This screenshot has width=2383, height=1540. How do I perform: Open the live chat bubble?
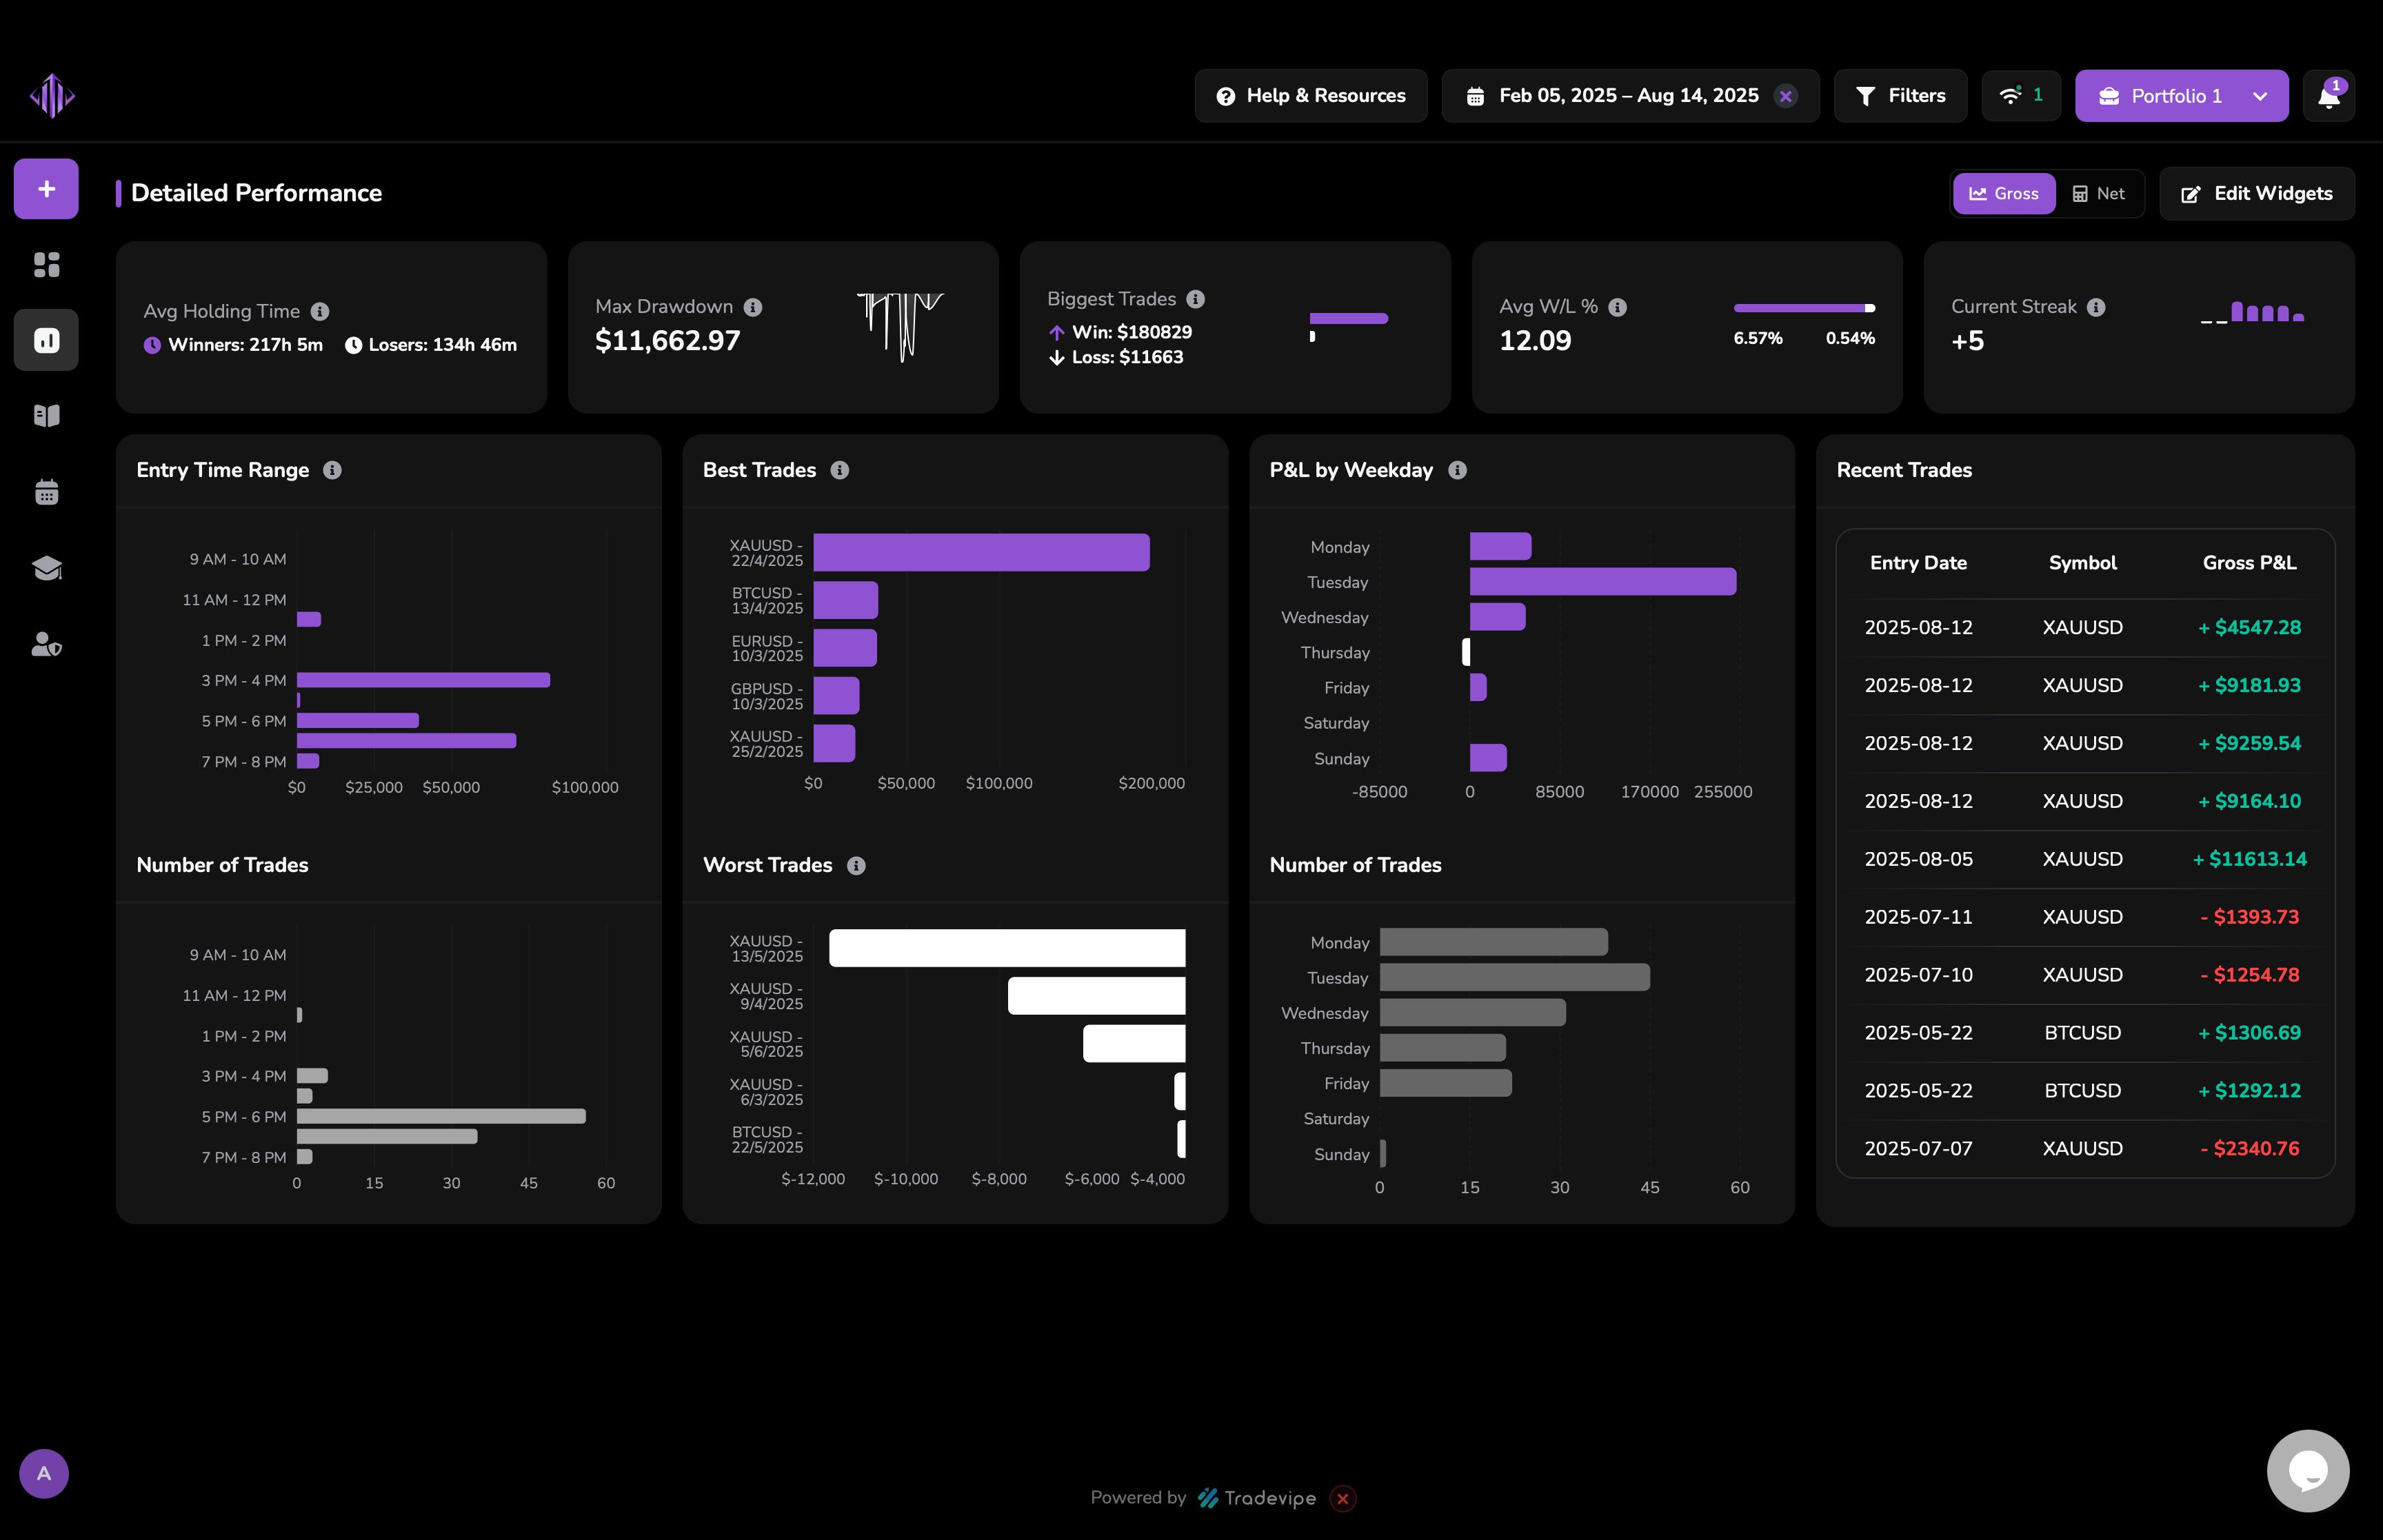tap(2307, 1470)
